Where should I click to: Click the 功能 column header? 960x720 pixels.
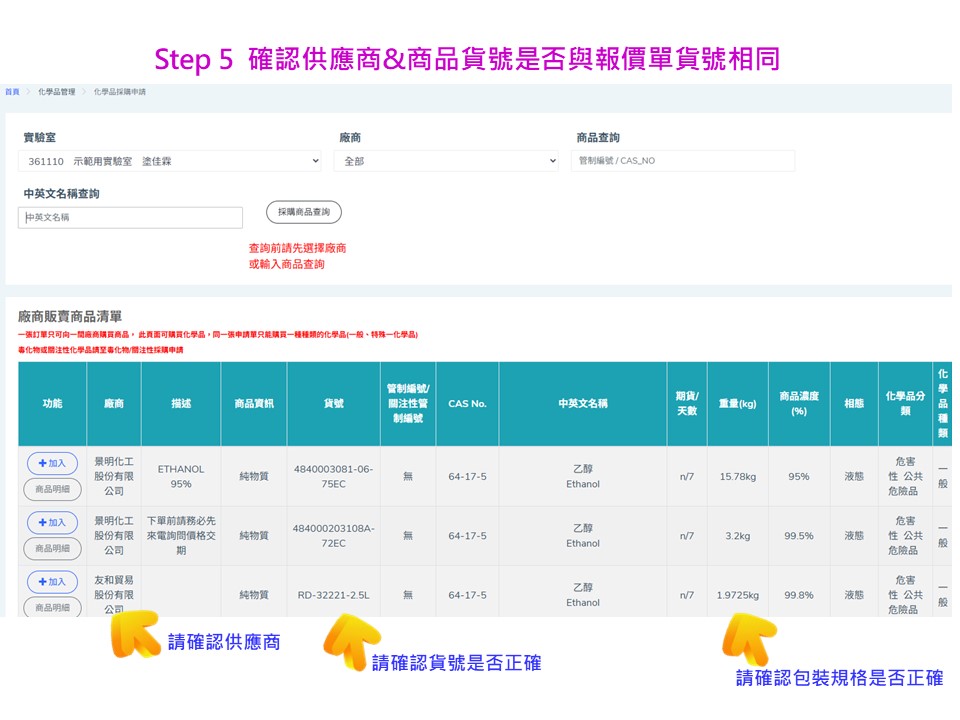point(53,403)
